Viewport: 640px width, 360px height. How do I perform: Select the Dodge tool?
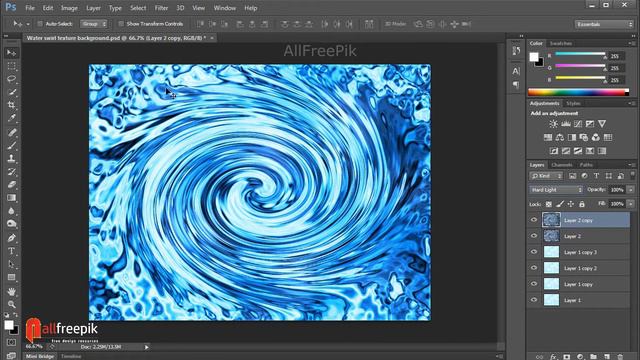pyautogui.click(x=11, y=224)
